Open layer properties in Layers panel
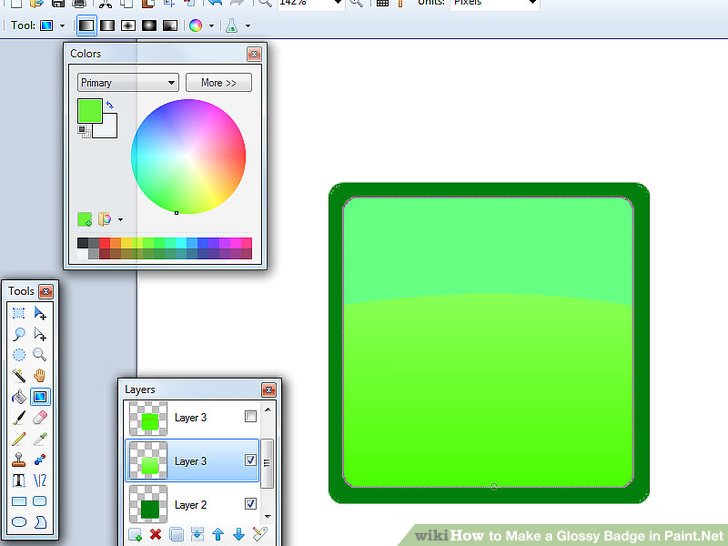The height and width of the screenshot is (546, 728). point(260,534)
